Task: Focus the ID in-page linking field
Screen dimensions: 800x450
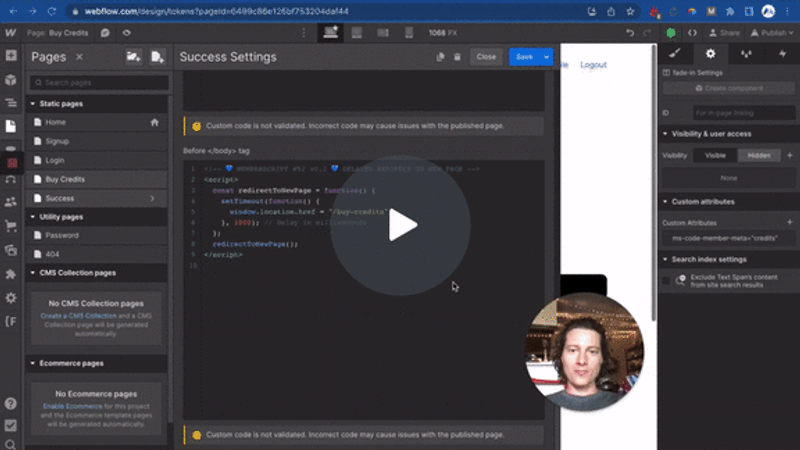Action: [744, 113]
